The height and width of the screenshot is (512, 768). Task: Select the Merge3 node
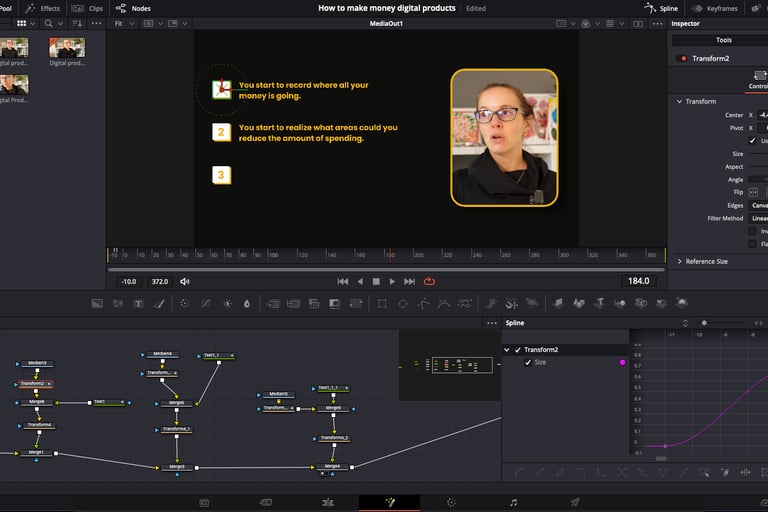177,467
